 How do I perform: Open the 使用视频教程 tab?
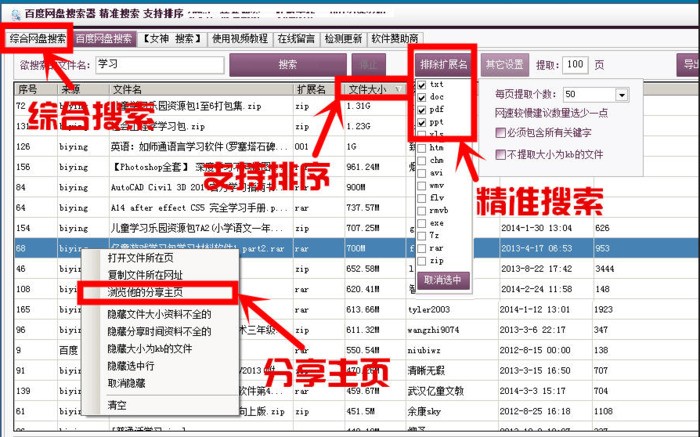coord(240,39)
